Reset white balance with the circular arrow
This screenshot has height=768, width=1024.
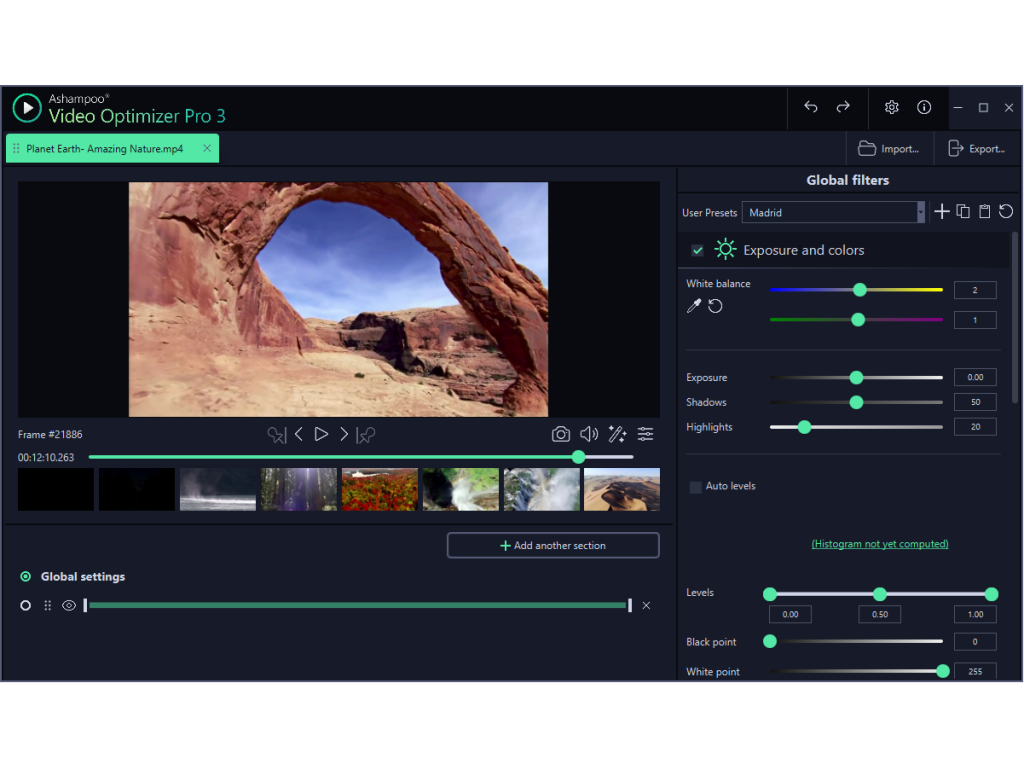click(x=715, y=306)
